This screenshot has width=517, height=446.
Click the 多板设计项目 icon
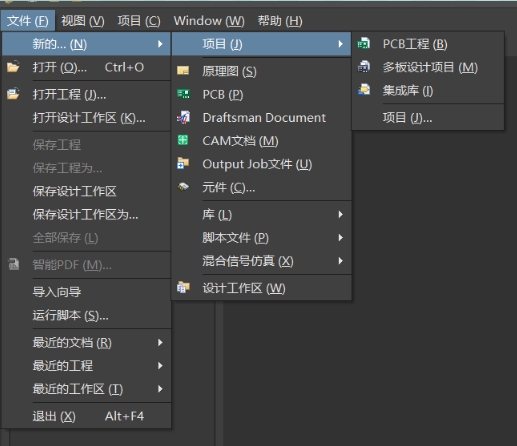(x=364, y=67)
